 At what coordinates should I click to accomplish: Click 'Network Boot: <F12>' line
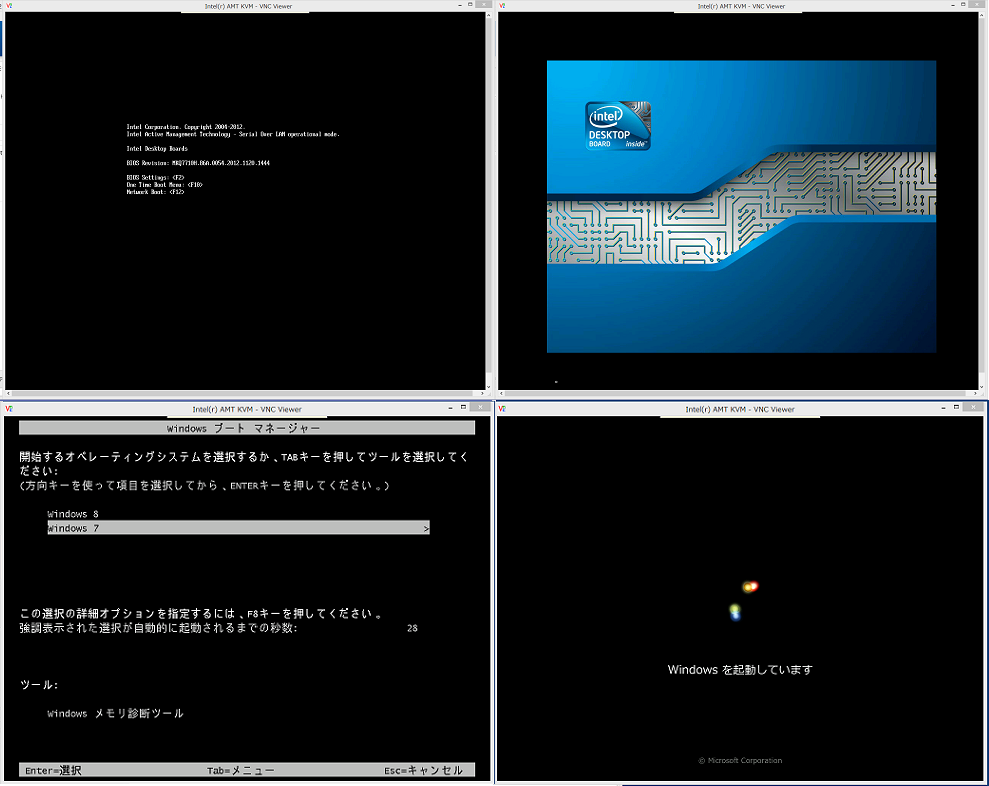click(155, 192)
